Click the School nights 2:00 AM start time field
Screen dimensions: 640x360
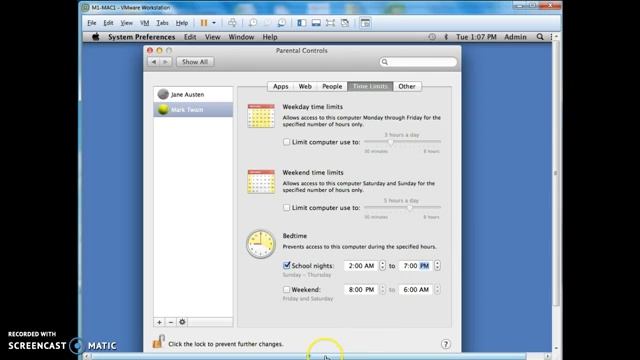(361, 266)
